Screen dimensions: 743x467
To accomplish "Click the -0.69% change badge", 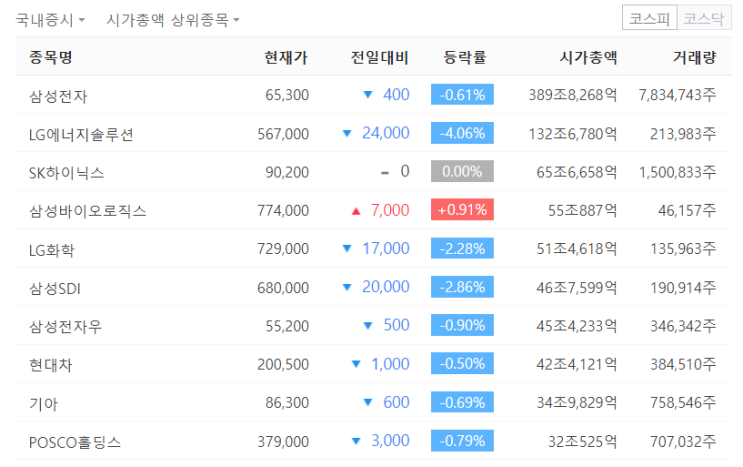I will coord(462,402).
